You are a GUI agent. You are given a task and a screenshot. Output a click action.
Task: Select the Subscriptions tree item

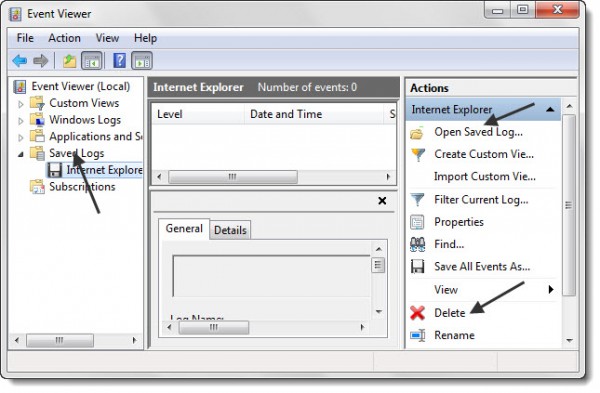[x=82, y=187]
